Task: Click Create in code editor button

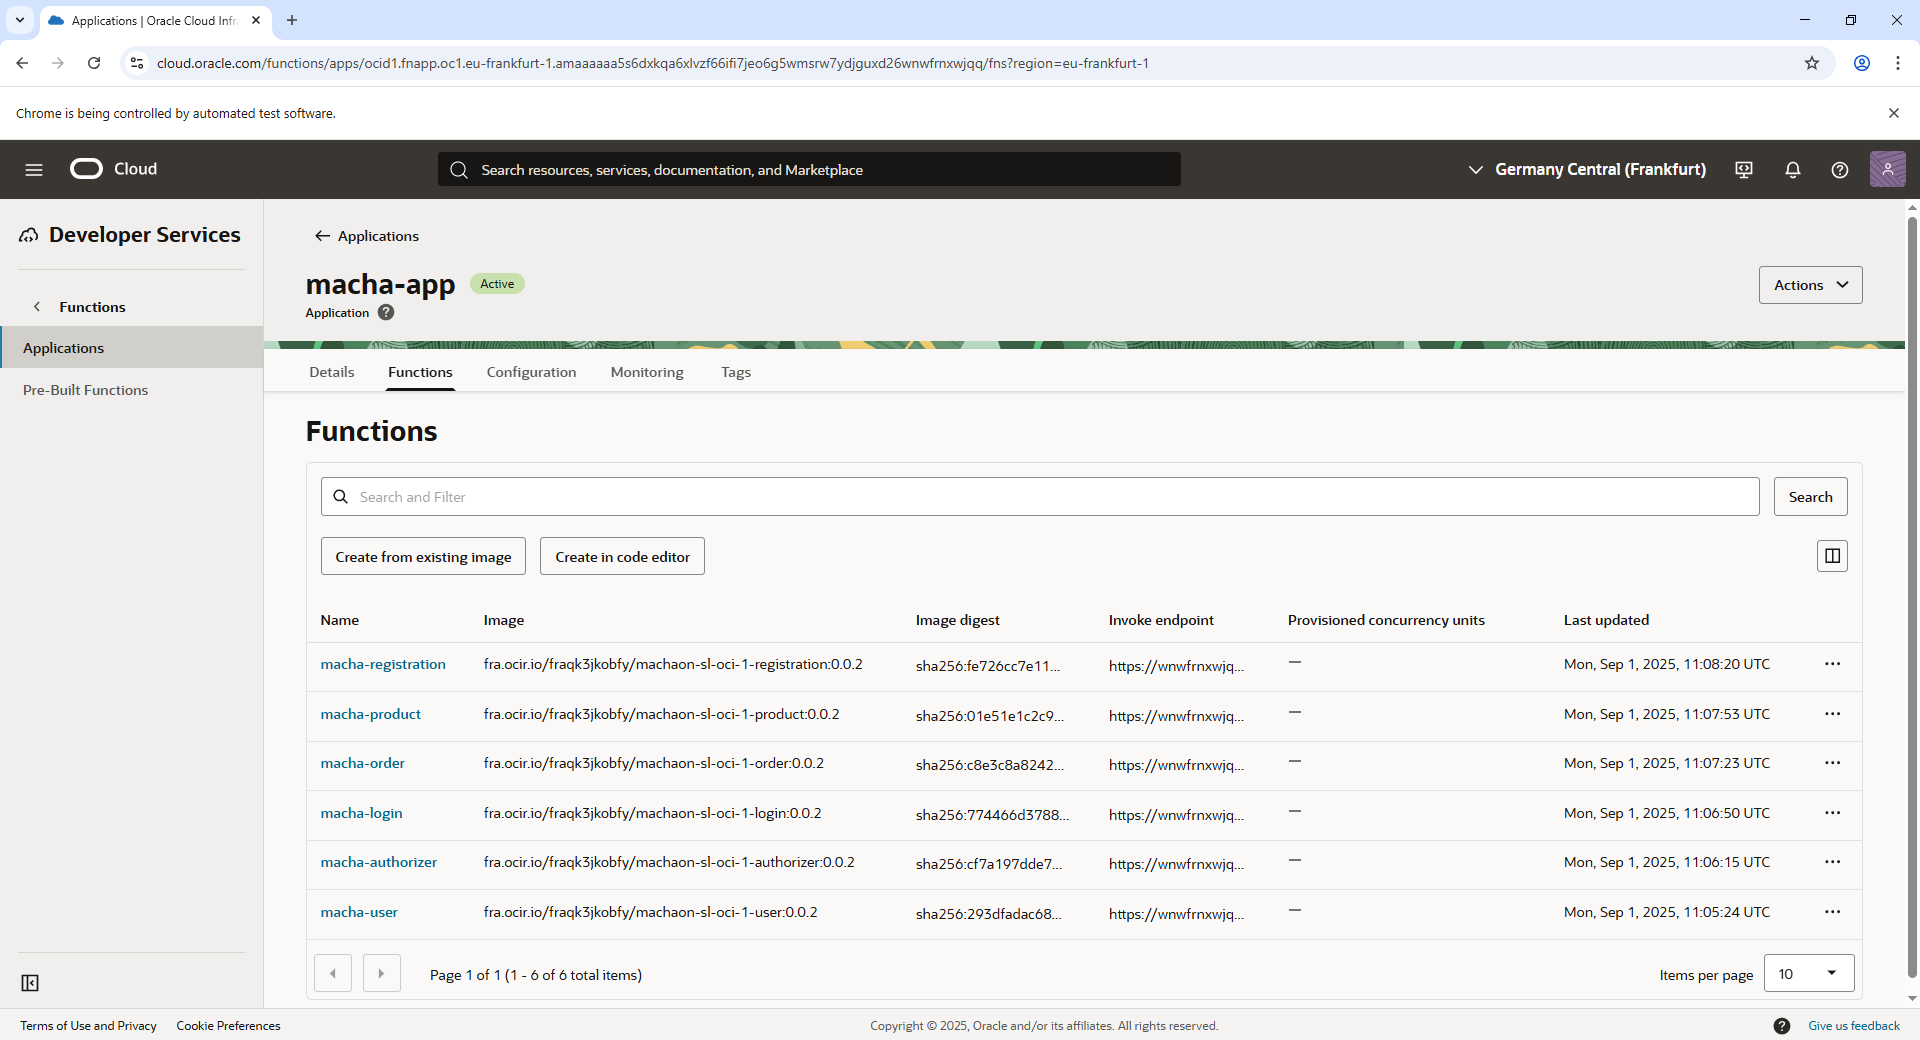Action: point(622,557)
